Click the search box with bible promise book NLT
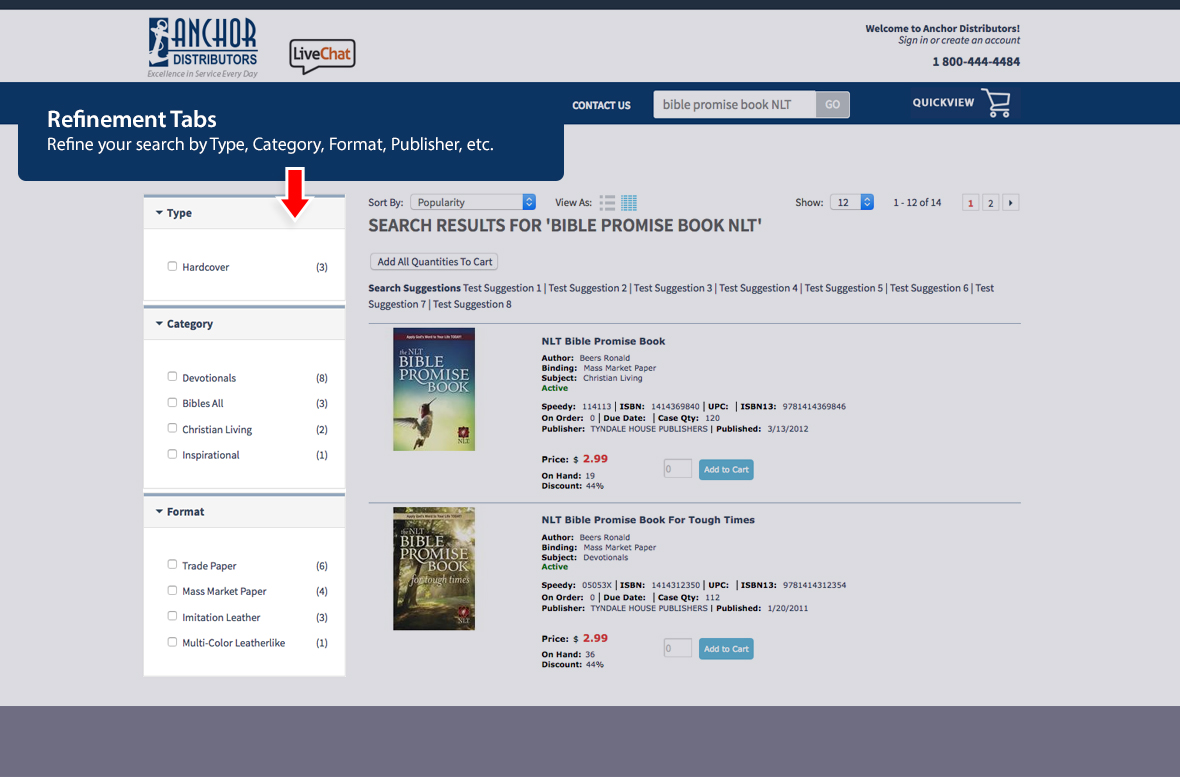This screenshot has height=777, width=1180. click(734, 105)
